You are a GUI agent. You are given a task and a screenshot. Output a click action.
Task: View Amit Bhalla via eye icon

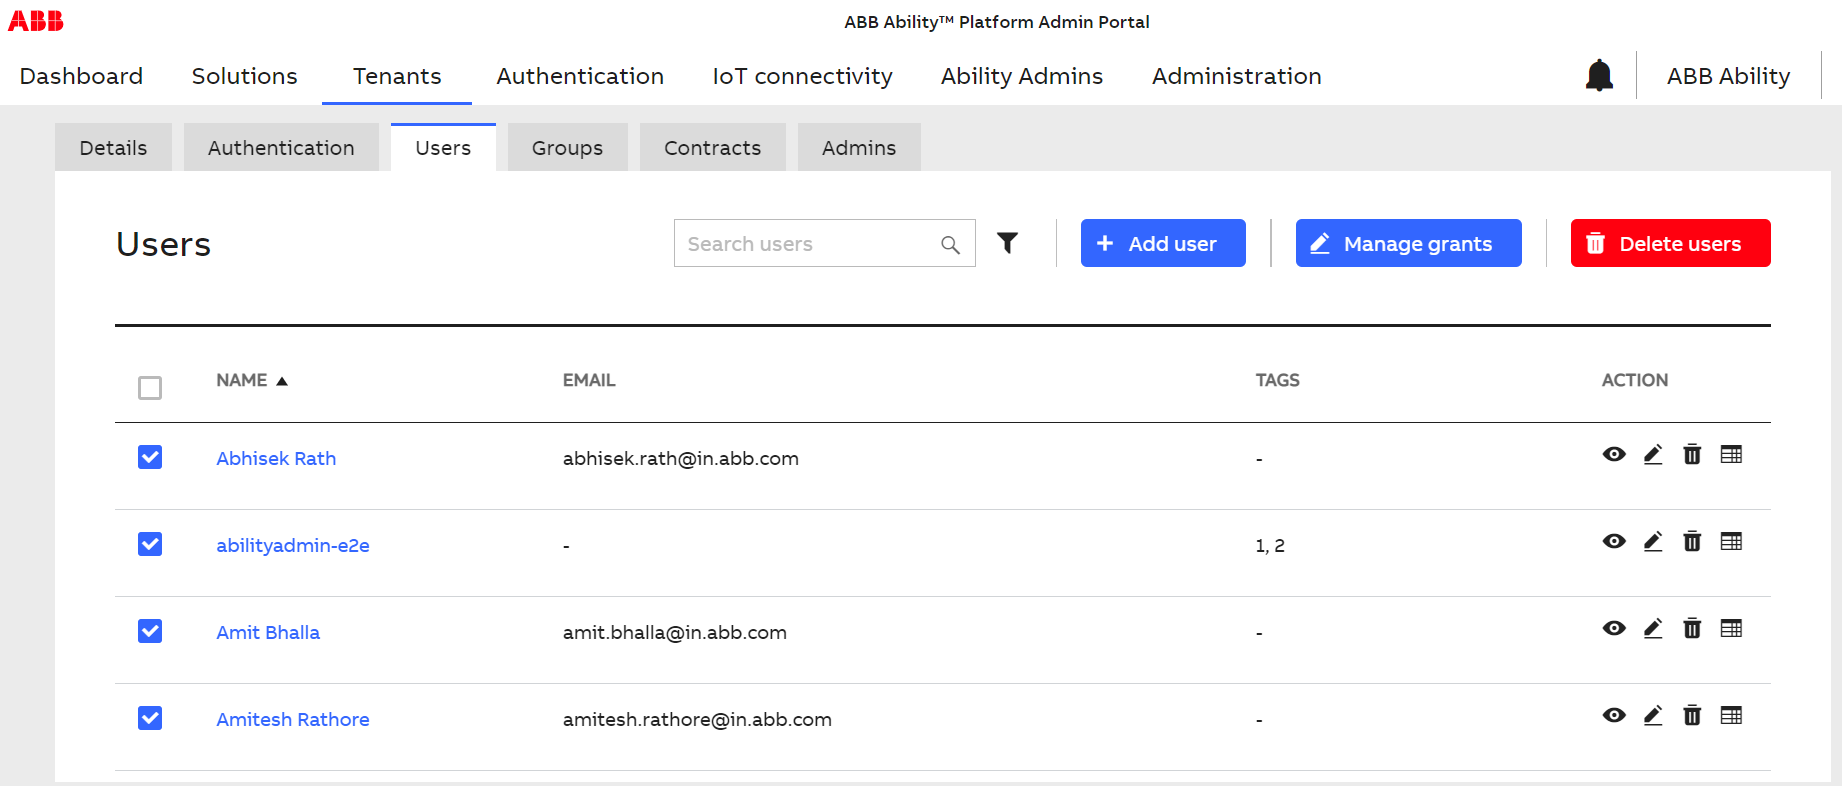coord(1614,628)
